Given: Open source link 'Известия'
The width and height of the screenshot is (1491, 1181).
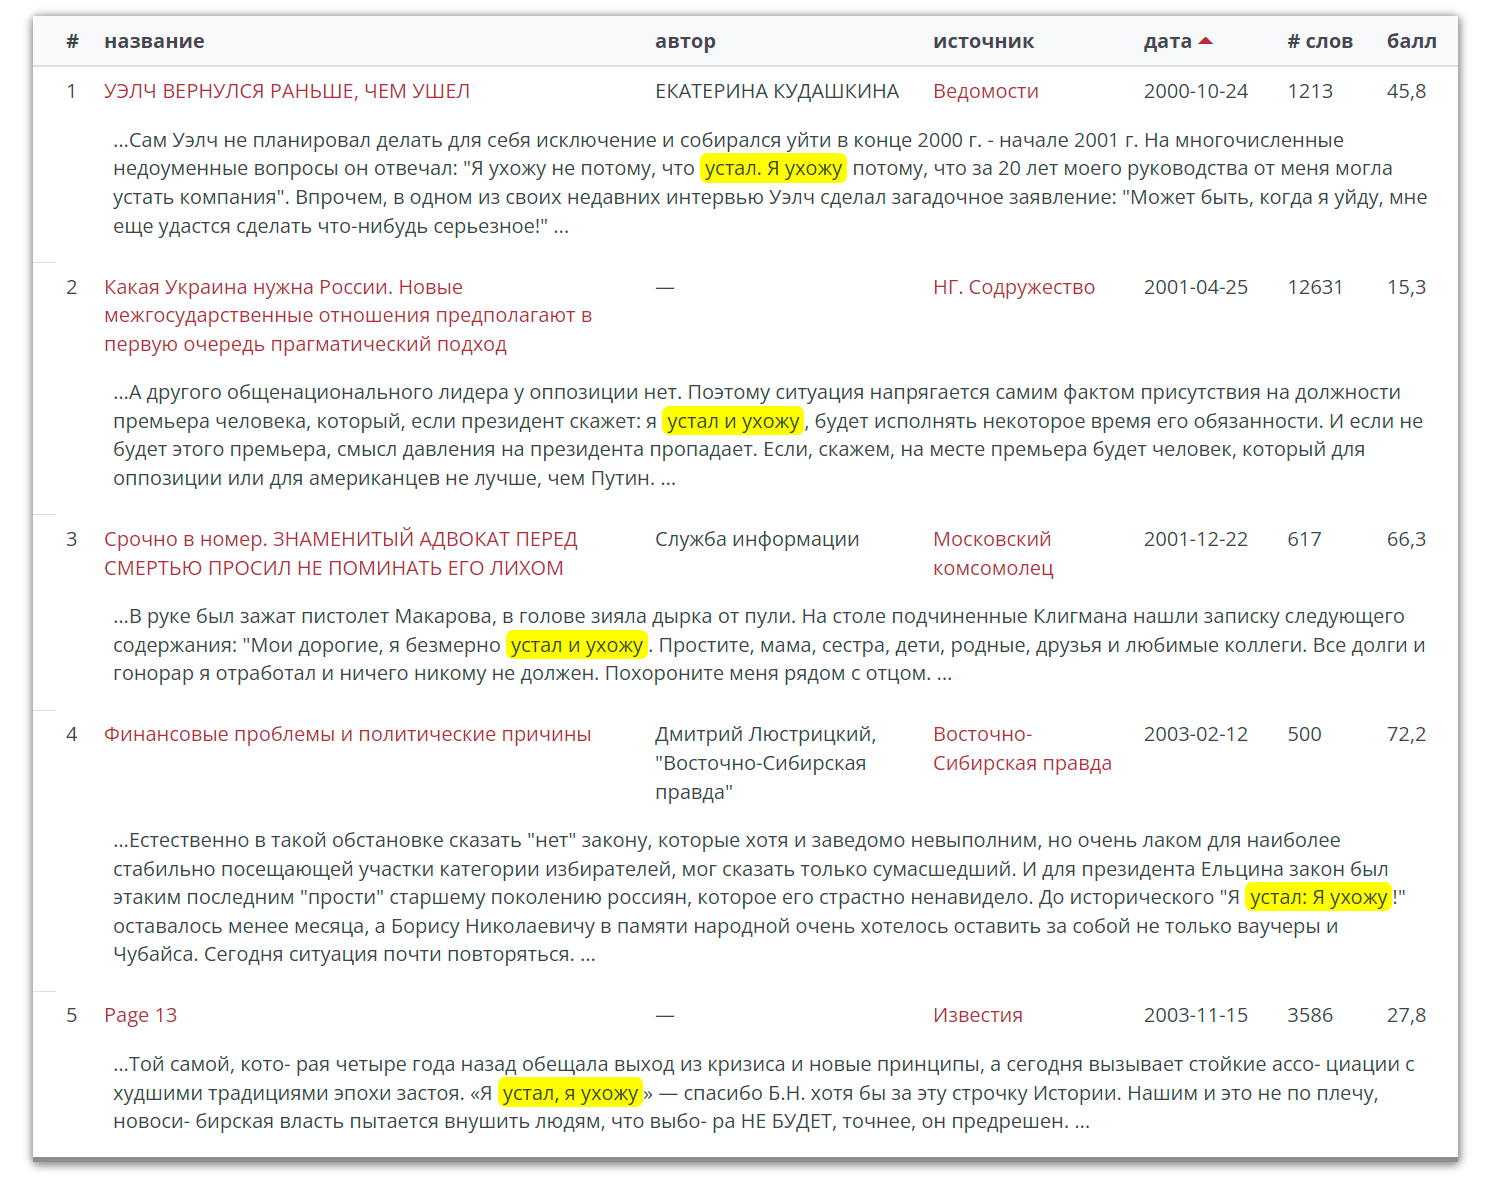Looking at the screenshot, I should click(x=977, y=1015).
